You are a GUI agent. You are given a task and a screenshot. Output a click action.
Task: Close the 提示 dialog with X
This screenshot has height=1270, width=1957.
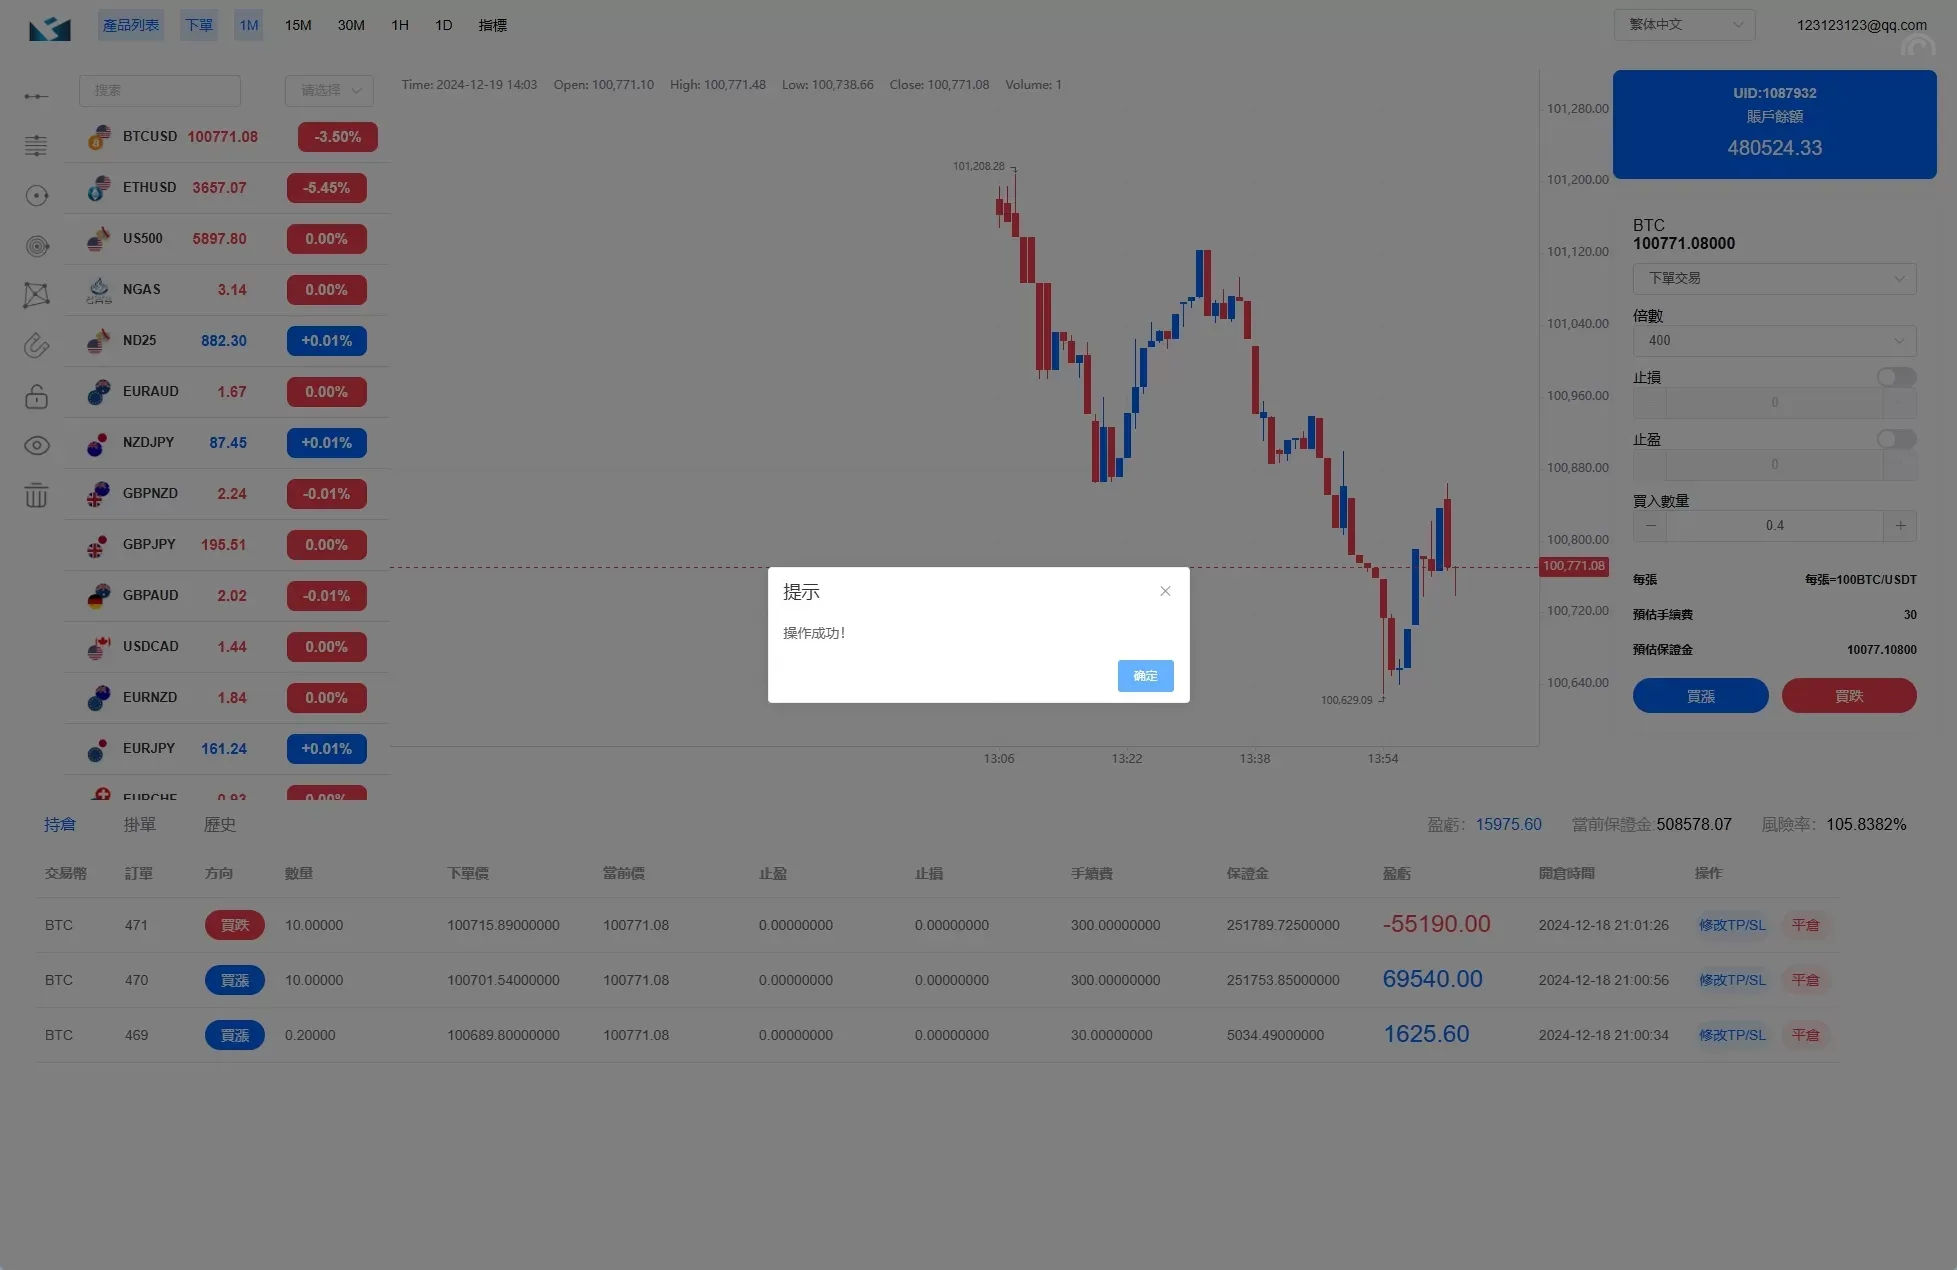(x=1165, y=591)
